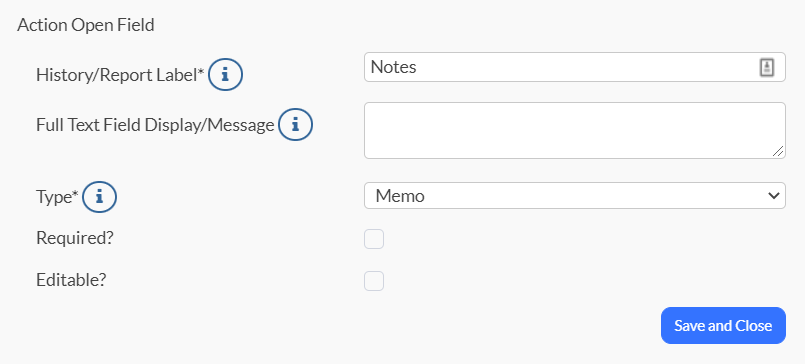Click the Required? label text
The width and height of the screenshot is (805, 364).
(74, 238)
